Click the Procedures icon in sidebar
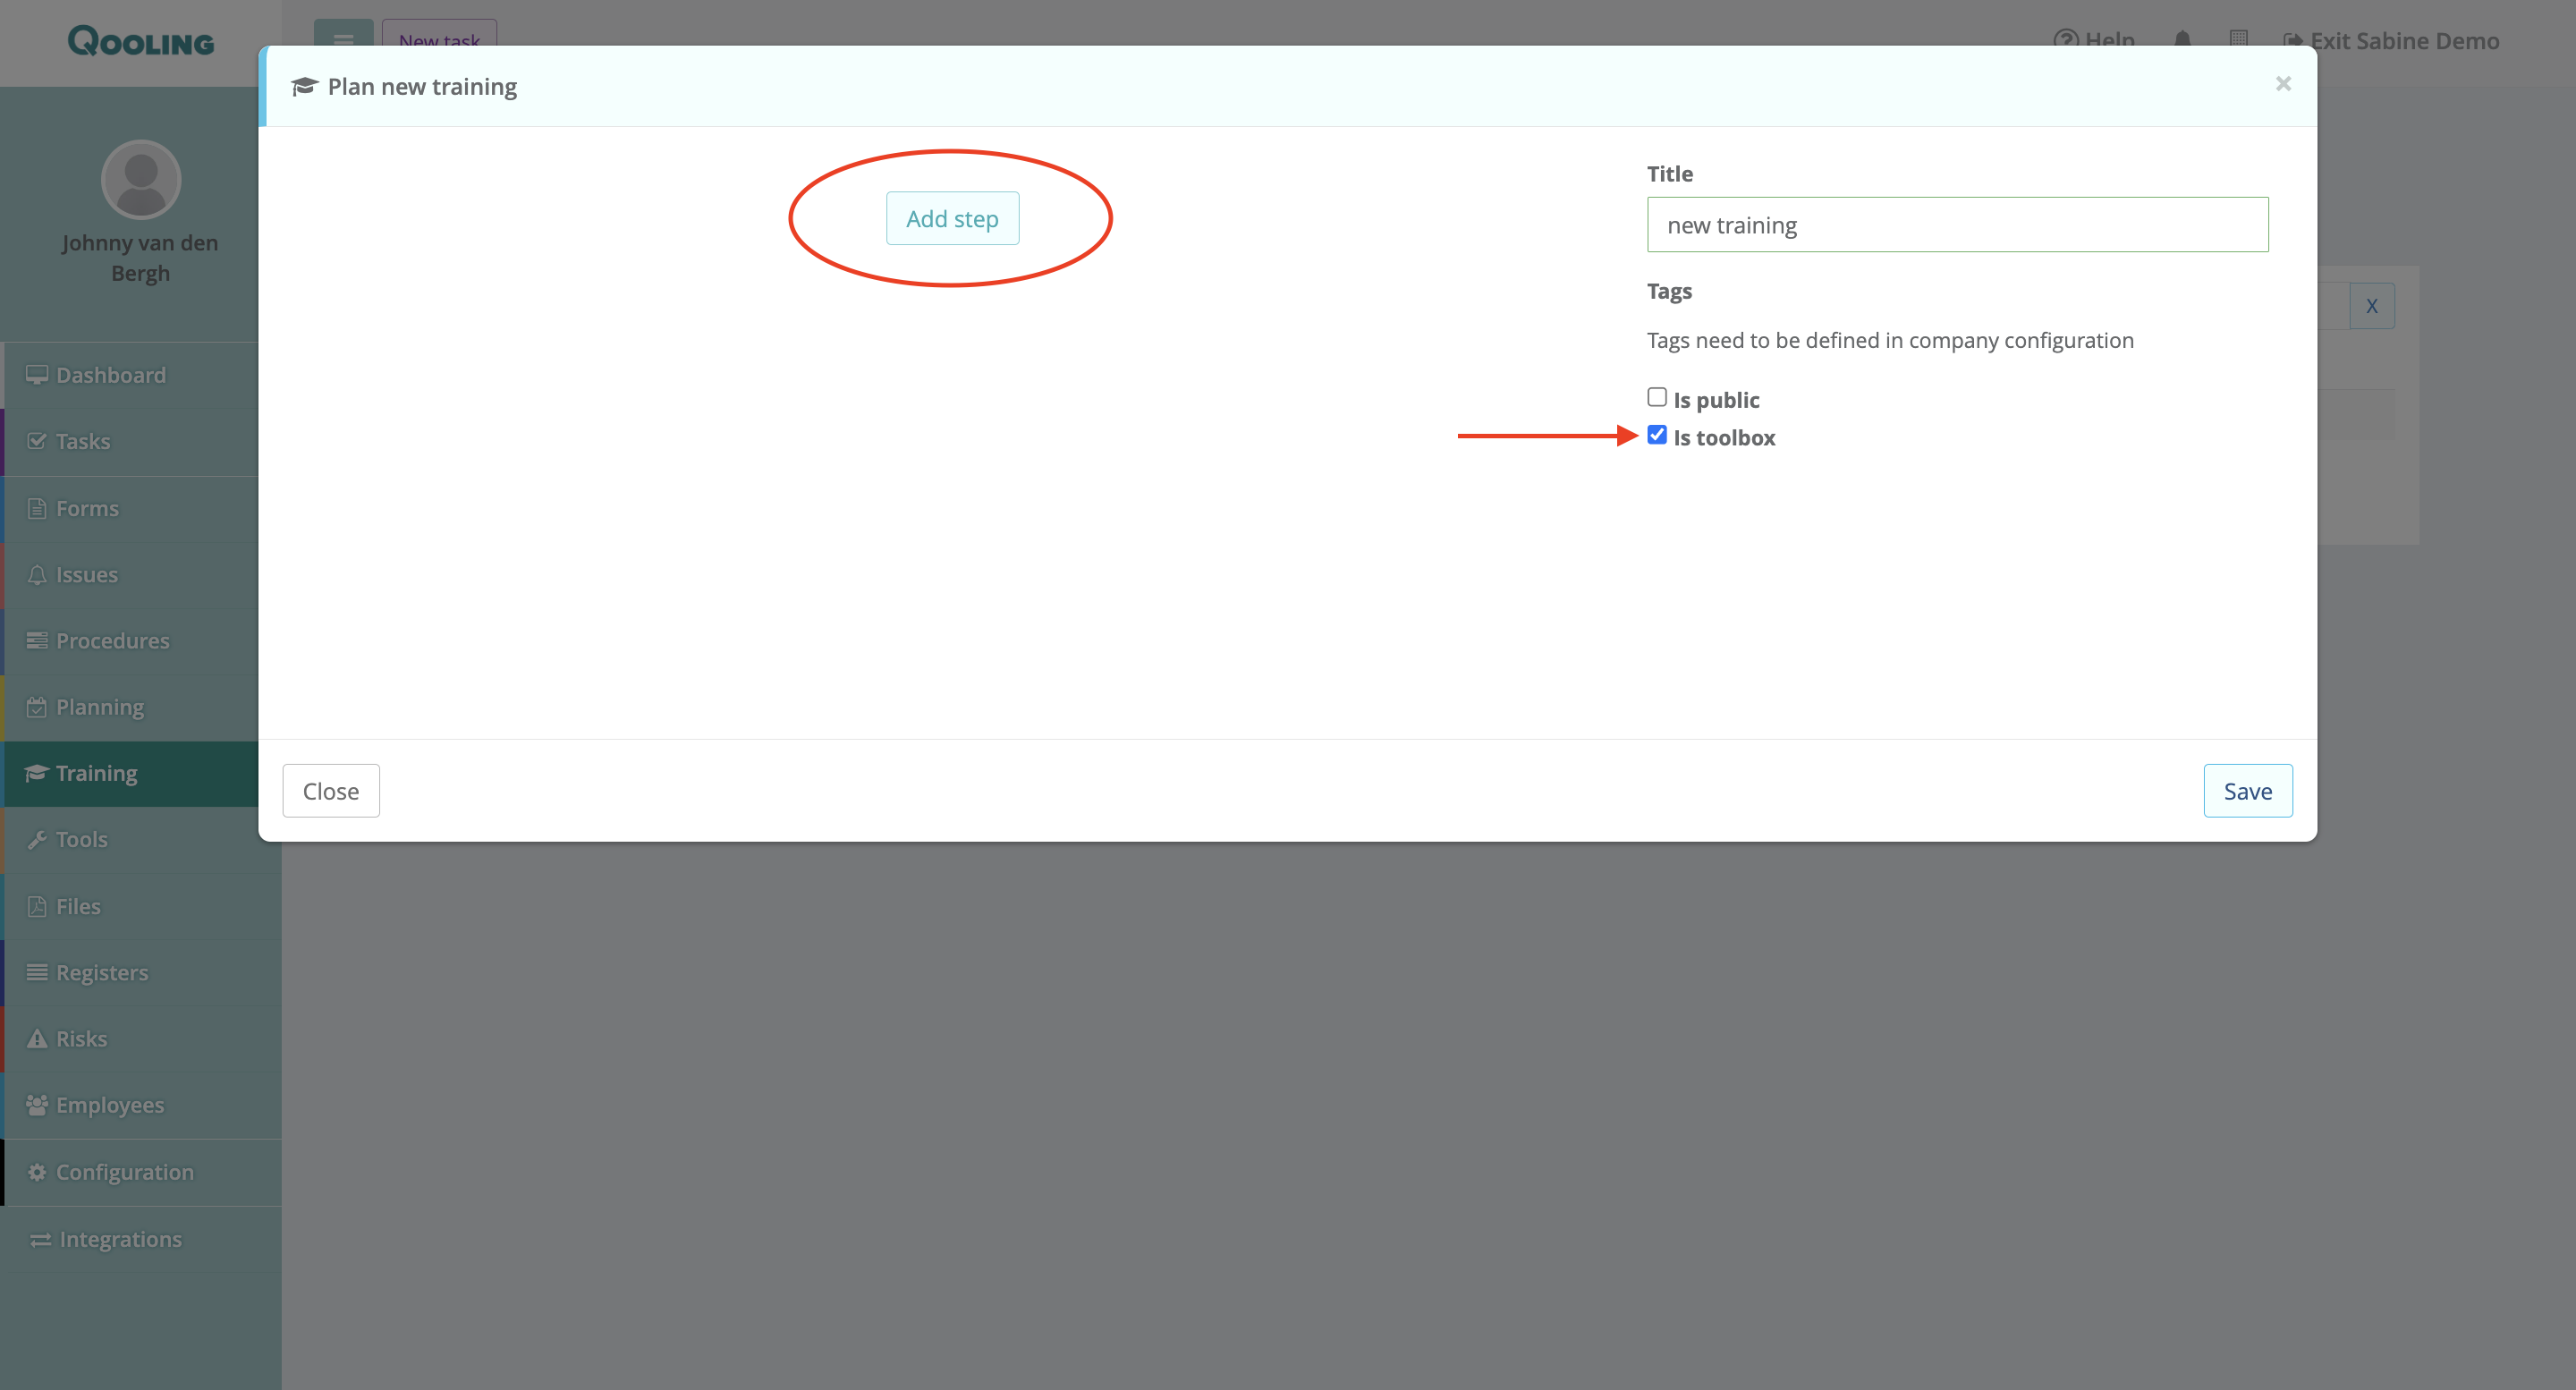This screenshot has width=2576, height=1390. pos(37,641)
